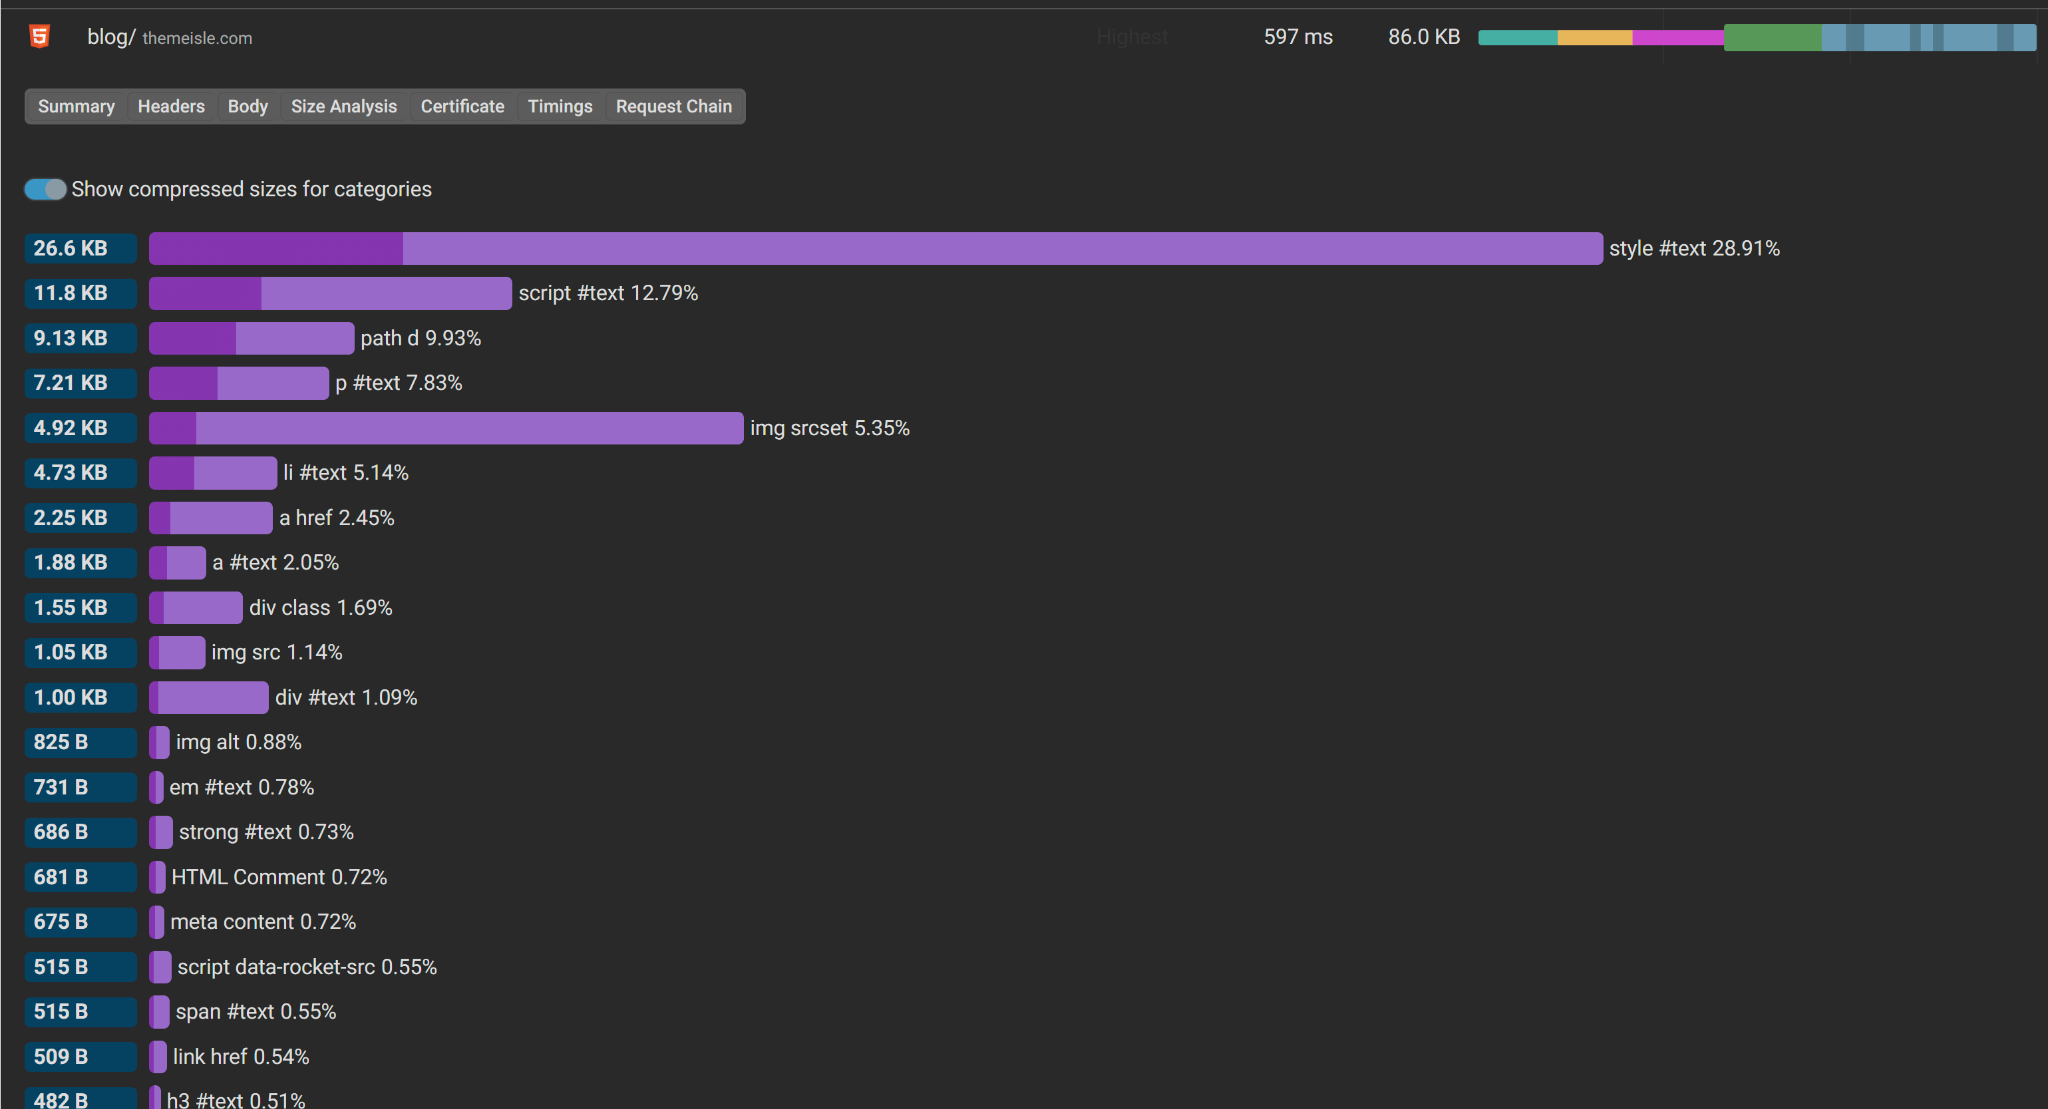Click green segment in waterfall timing bar

pos(1772,38)
